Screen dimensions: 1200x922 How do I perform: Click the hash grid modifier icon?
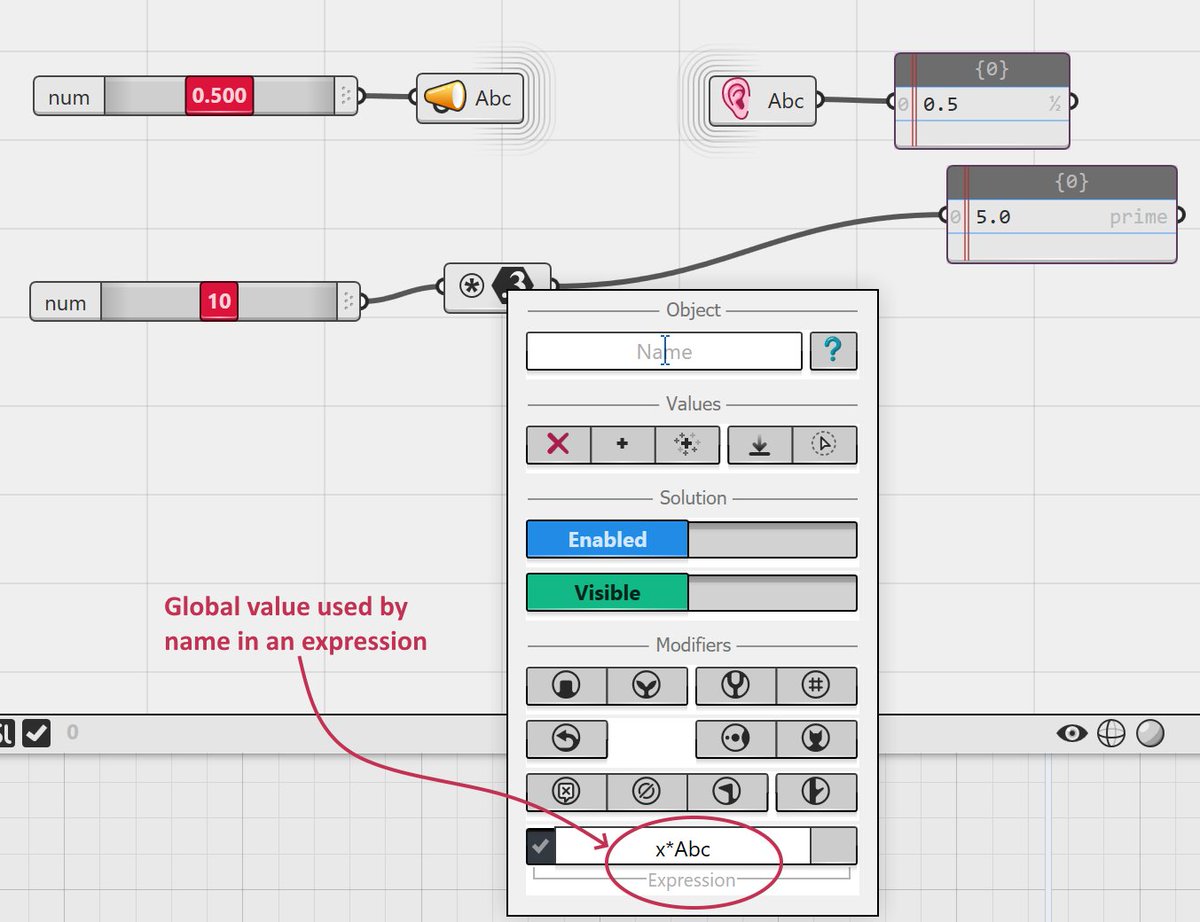coord(816,685)
